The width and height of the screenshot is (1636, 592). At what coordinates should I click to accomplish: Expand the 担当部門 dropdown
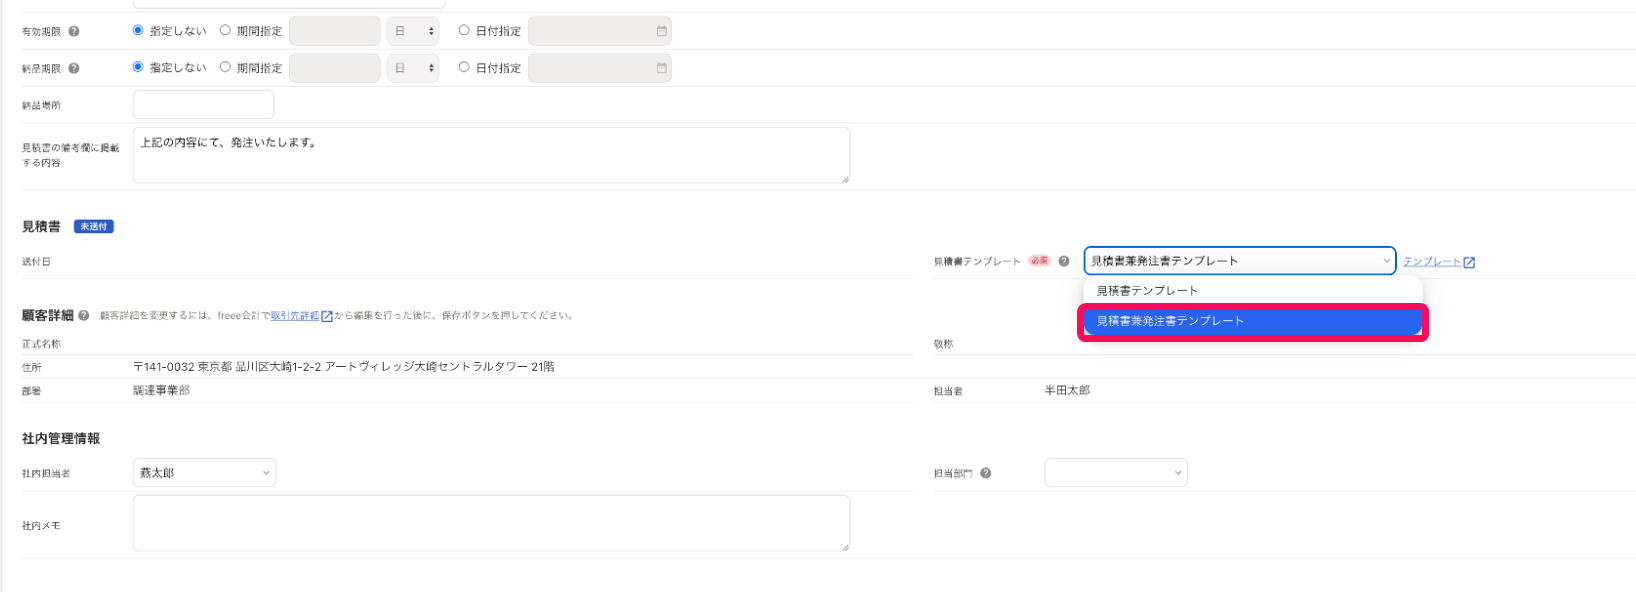point(1116,473)
